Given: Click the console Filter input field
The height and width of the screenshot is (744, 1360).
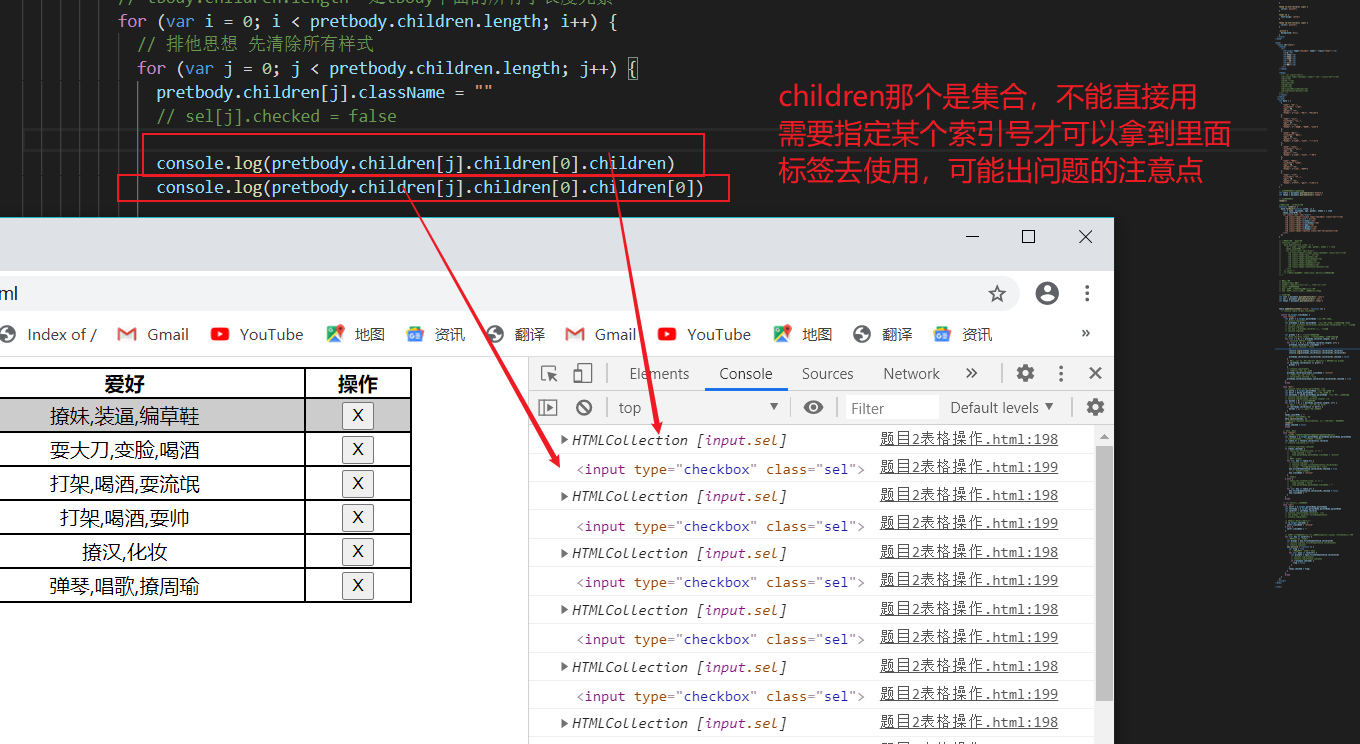Looking at the screenshot, I should coord(892,407).
